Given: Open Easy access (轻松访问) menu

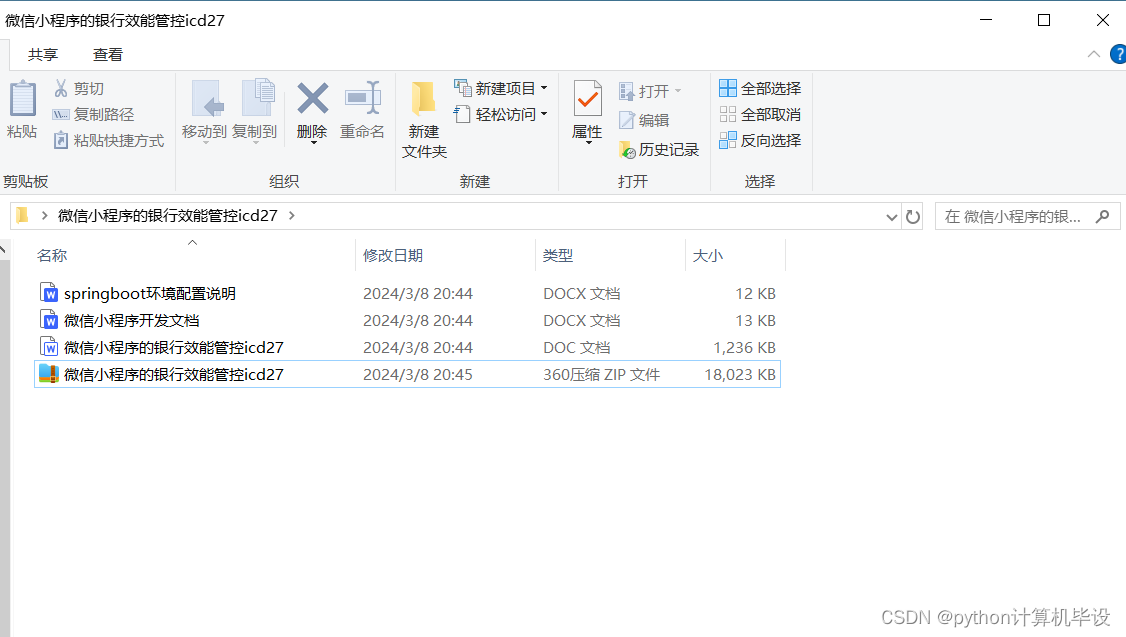Looking at the screenshot, I should click(501, 114).
